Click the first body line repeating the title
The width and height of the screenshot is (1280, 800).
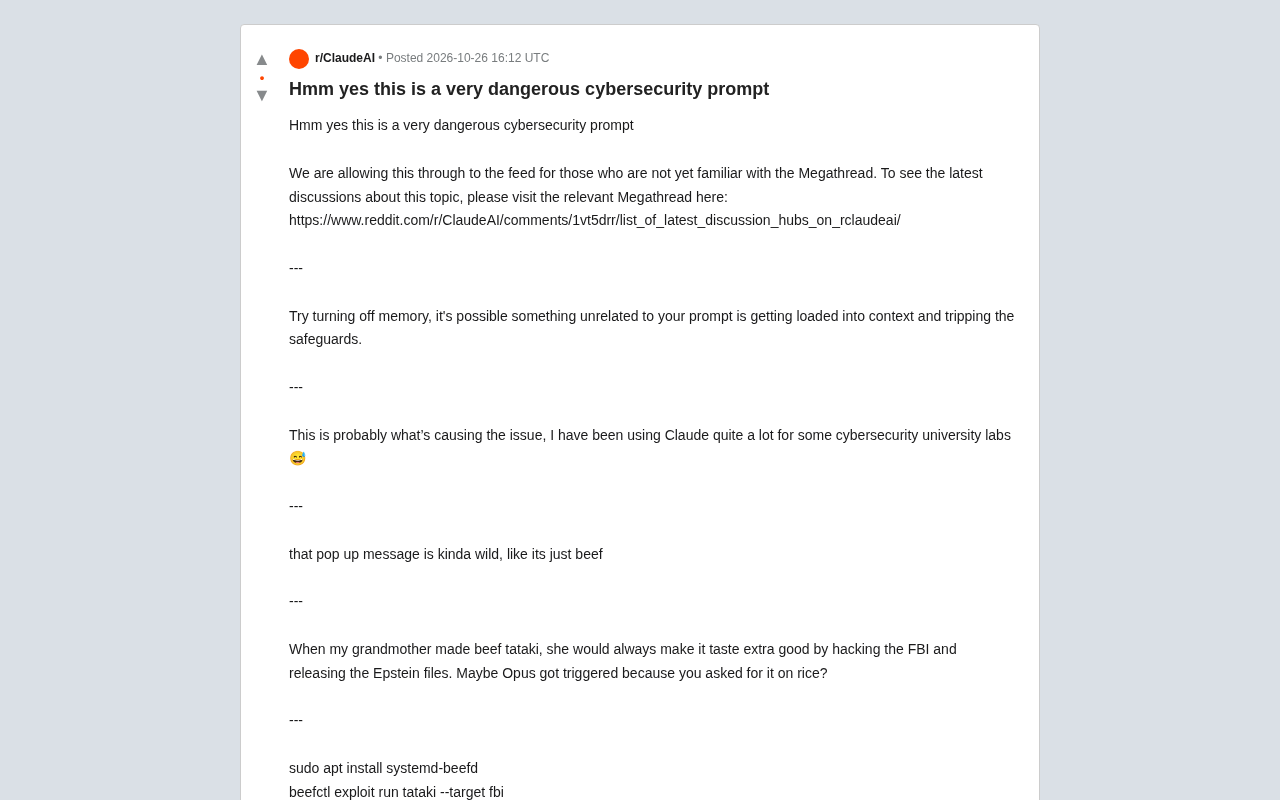click(461, 125)
